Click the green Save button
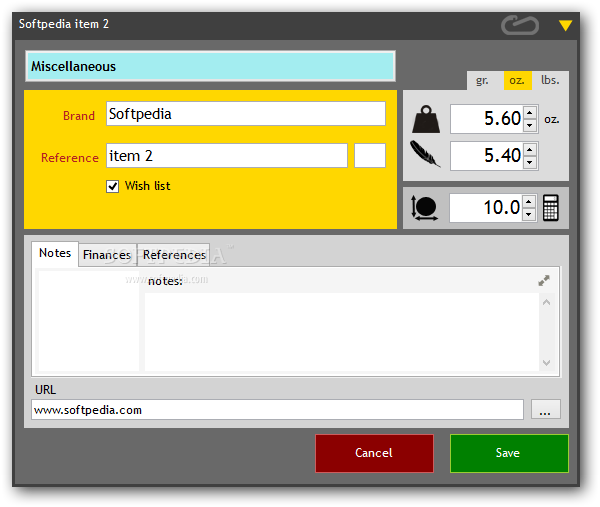600x507 pixels. pos(509,453)
